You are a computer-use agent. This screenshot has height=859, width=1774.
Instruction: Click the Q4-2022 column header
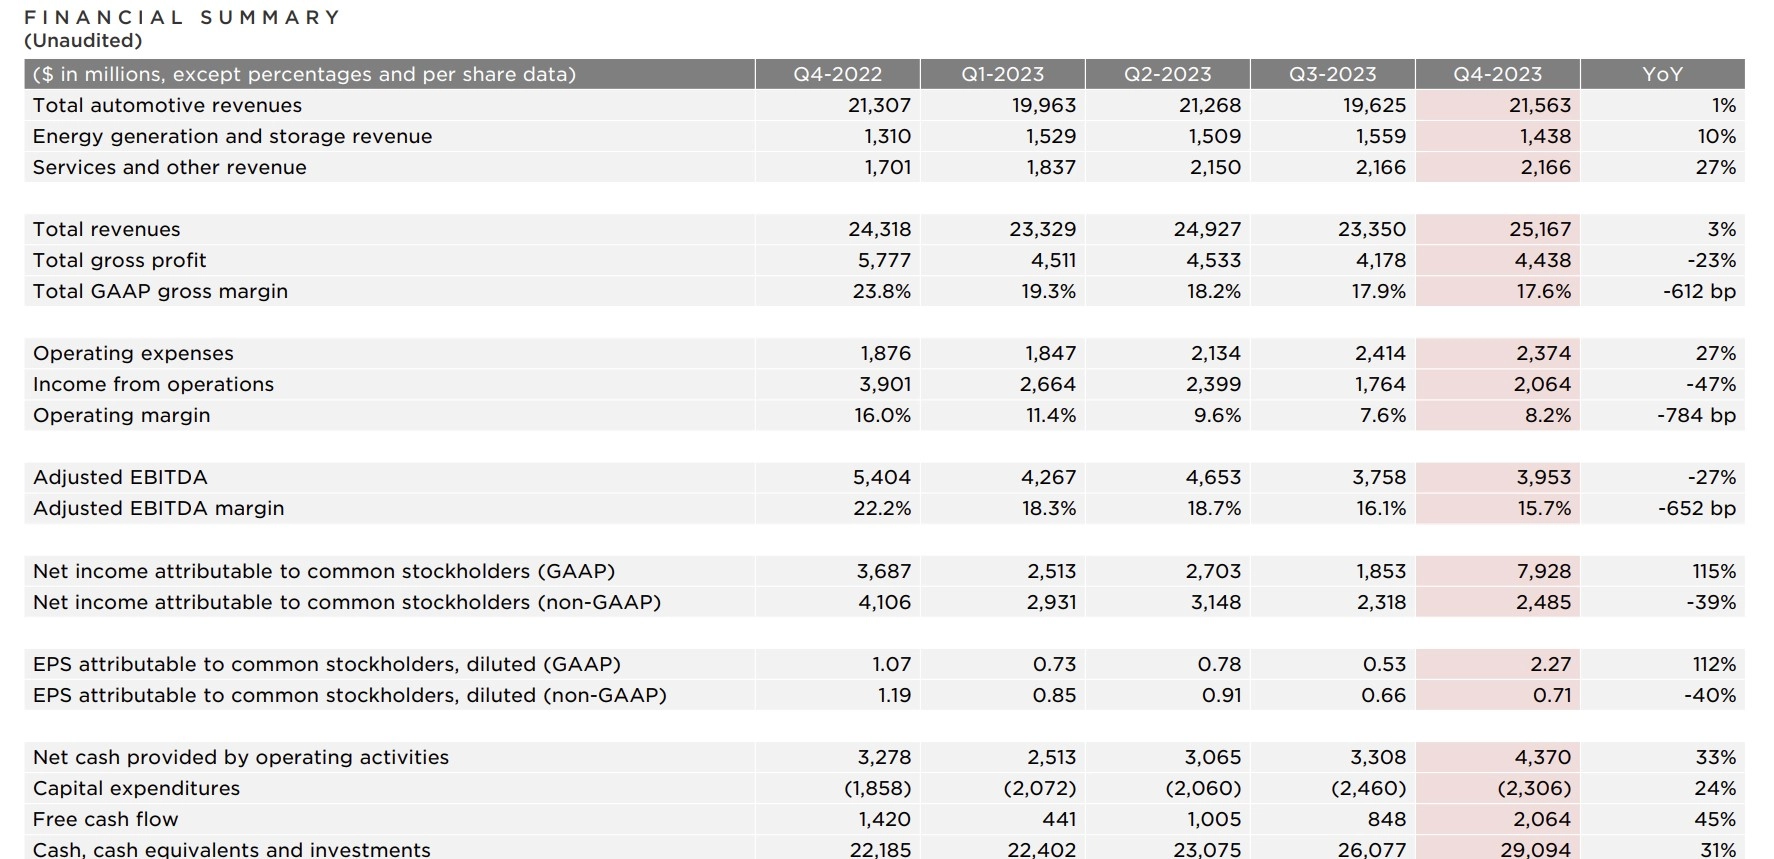837,74
